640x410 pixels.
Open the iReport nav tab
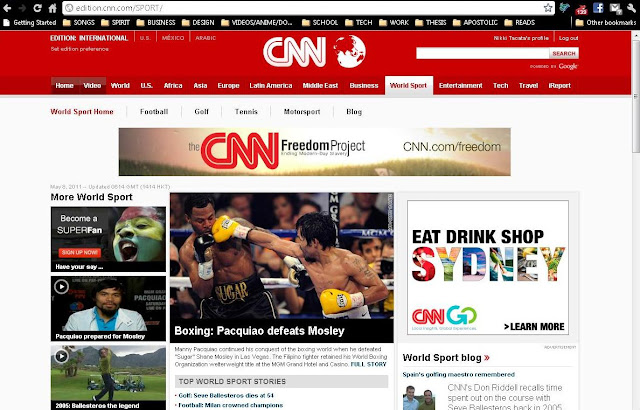pyautogui.click(x=560, y=86)
